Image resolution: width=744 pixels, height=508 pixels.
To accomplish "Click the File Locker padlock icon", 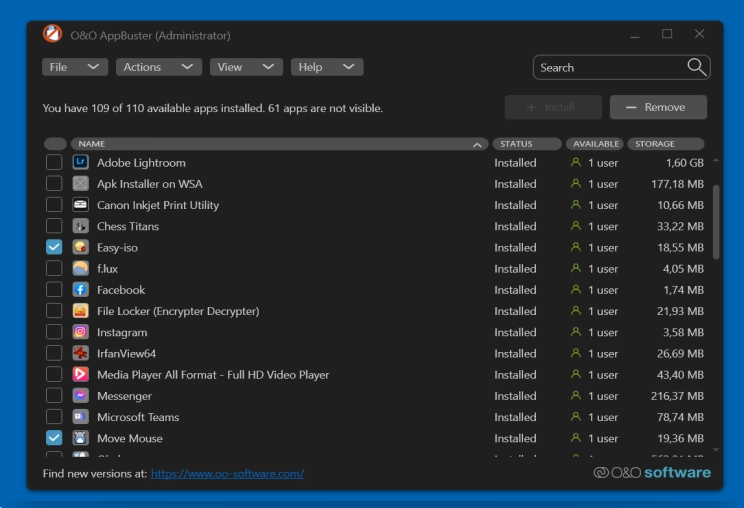I will 81,311.
